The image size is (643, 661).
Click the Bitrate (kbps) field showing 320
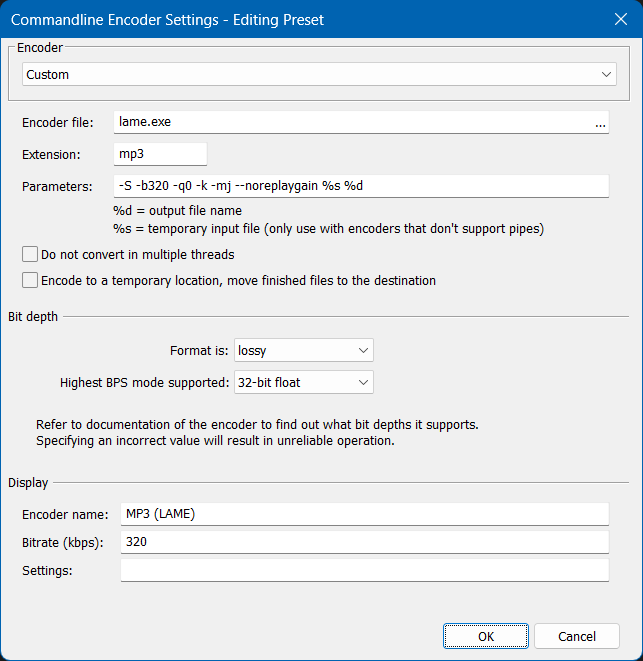point(364,542)
